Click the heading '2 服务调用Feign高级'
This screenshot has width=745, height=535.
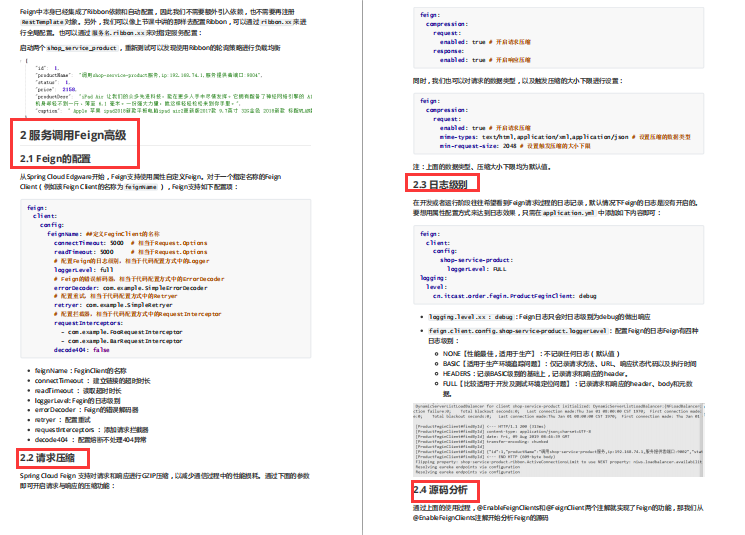pyautogui.click(x=73, y=135)
